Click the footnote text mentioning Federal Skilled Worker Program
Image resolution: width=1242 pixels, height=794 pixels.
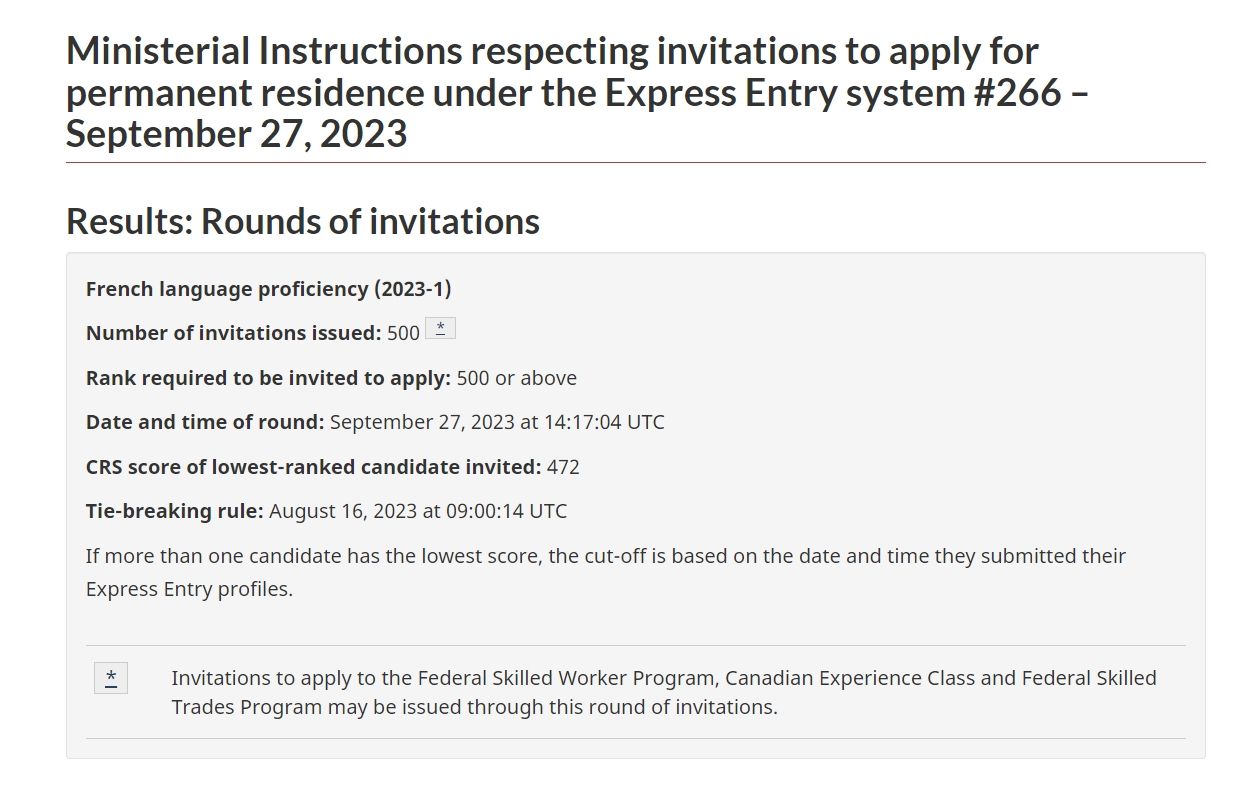(x=664, y=692)
